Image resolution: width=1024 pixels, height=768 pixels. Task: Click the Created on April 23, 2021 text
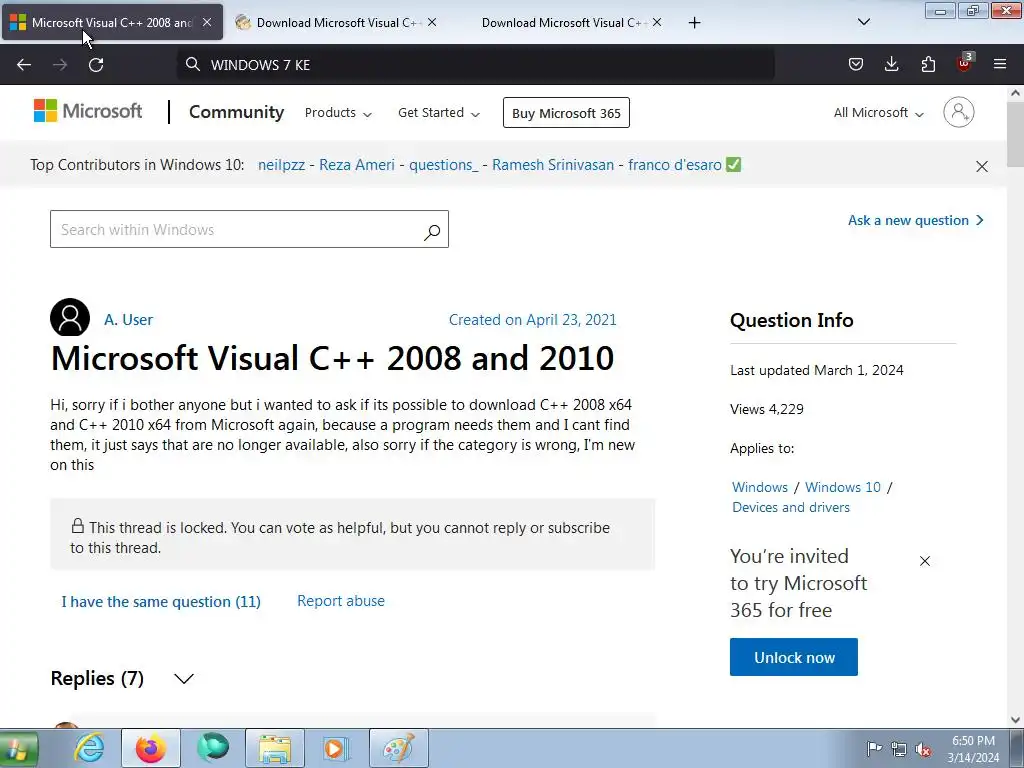pyautogui.click(x=532, y=320)
